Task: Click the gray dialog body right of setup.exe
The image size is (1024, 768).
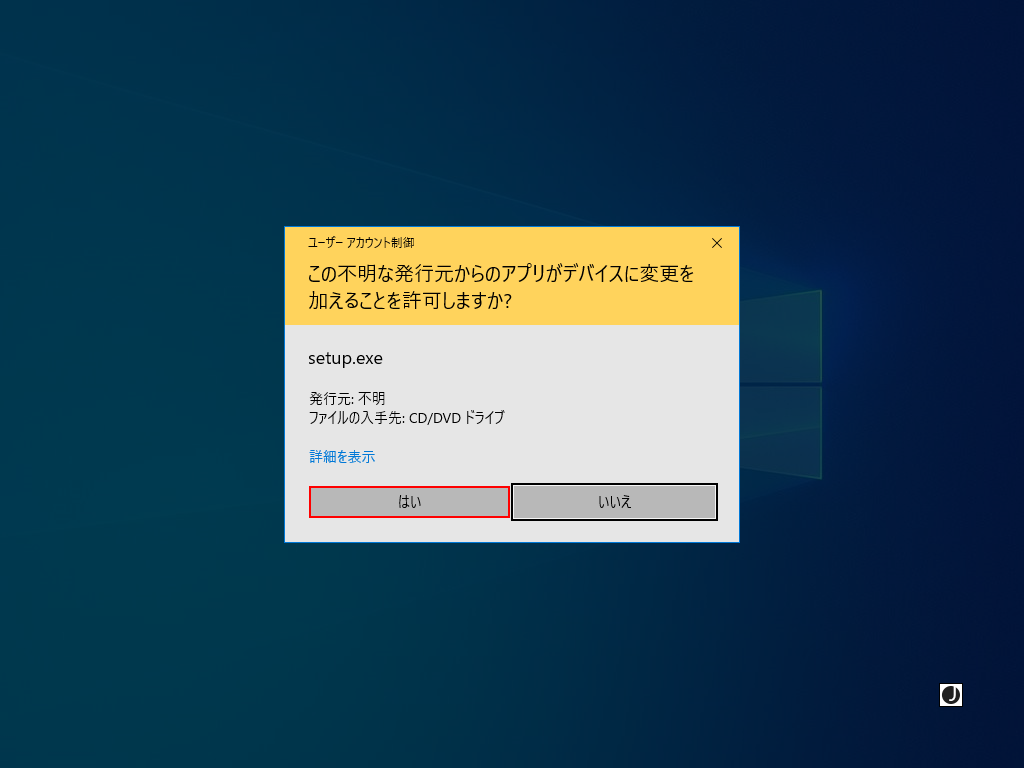Action: tap(555, 359)
